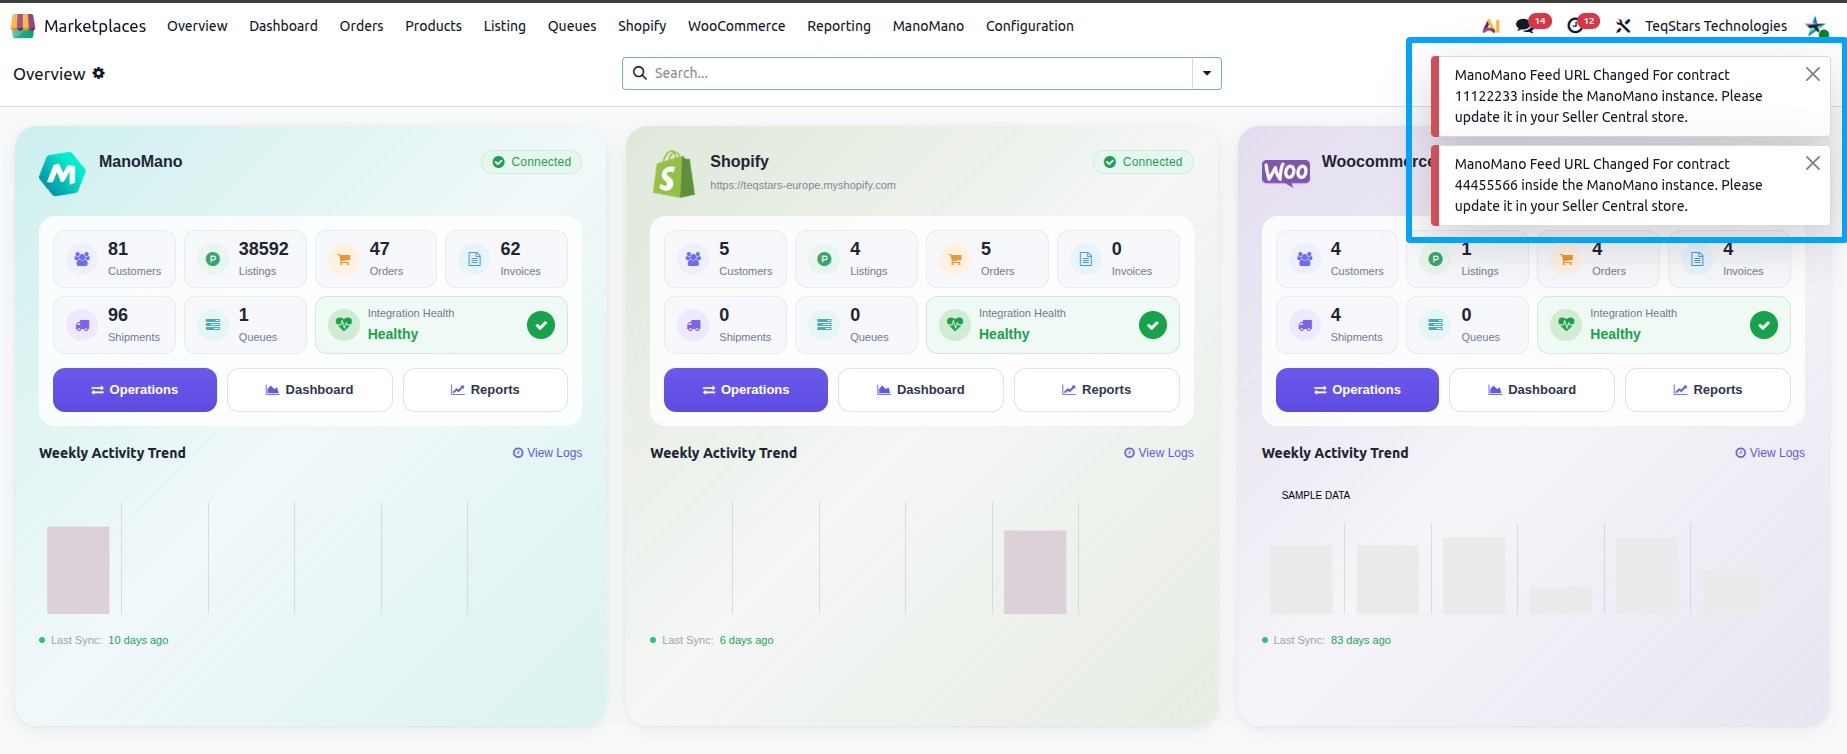Screen dimensions: 1847x754
Task: Open the Queues menu
Action: 572,26
